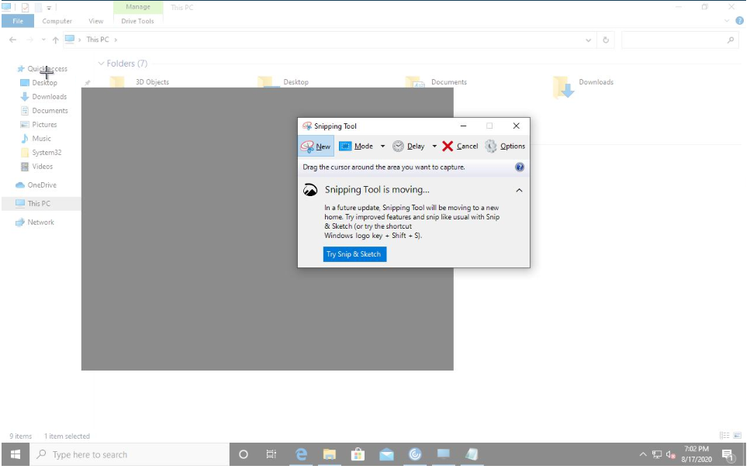
Task: Click the Try Snip & Sketch button
Action: click(x=354, y=254)
